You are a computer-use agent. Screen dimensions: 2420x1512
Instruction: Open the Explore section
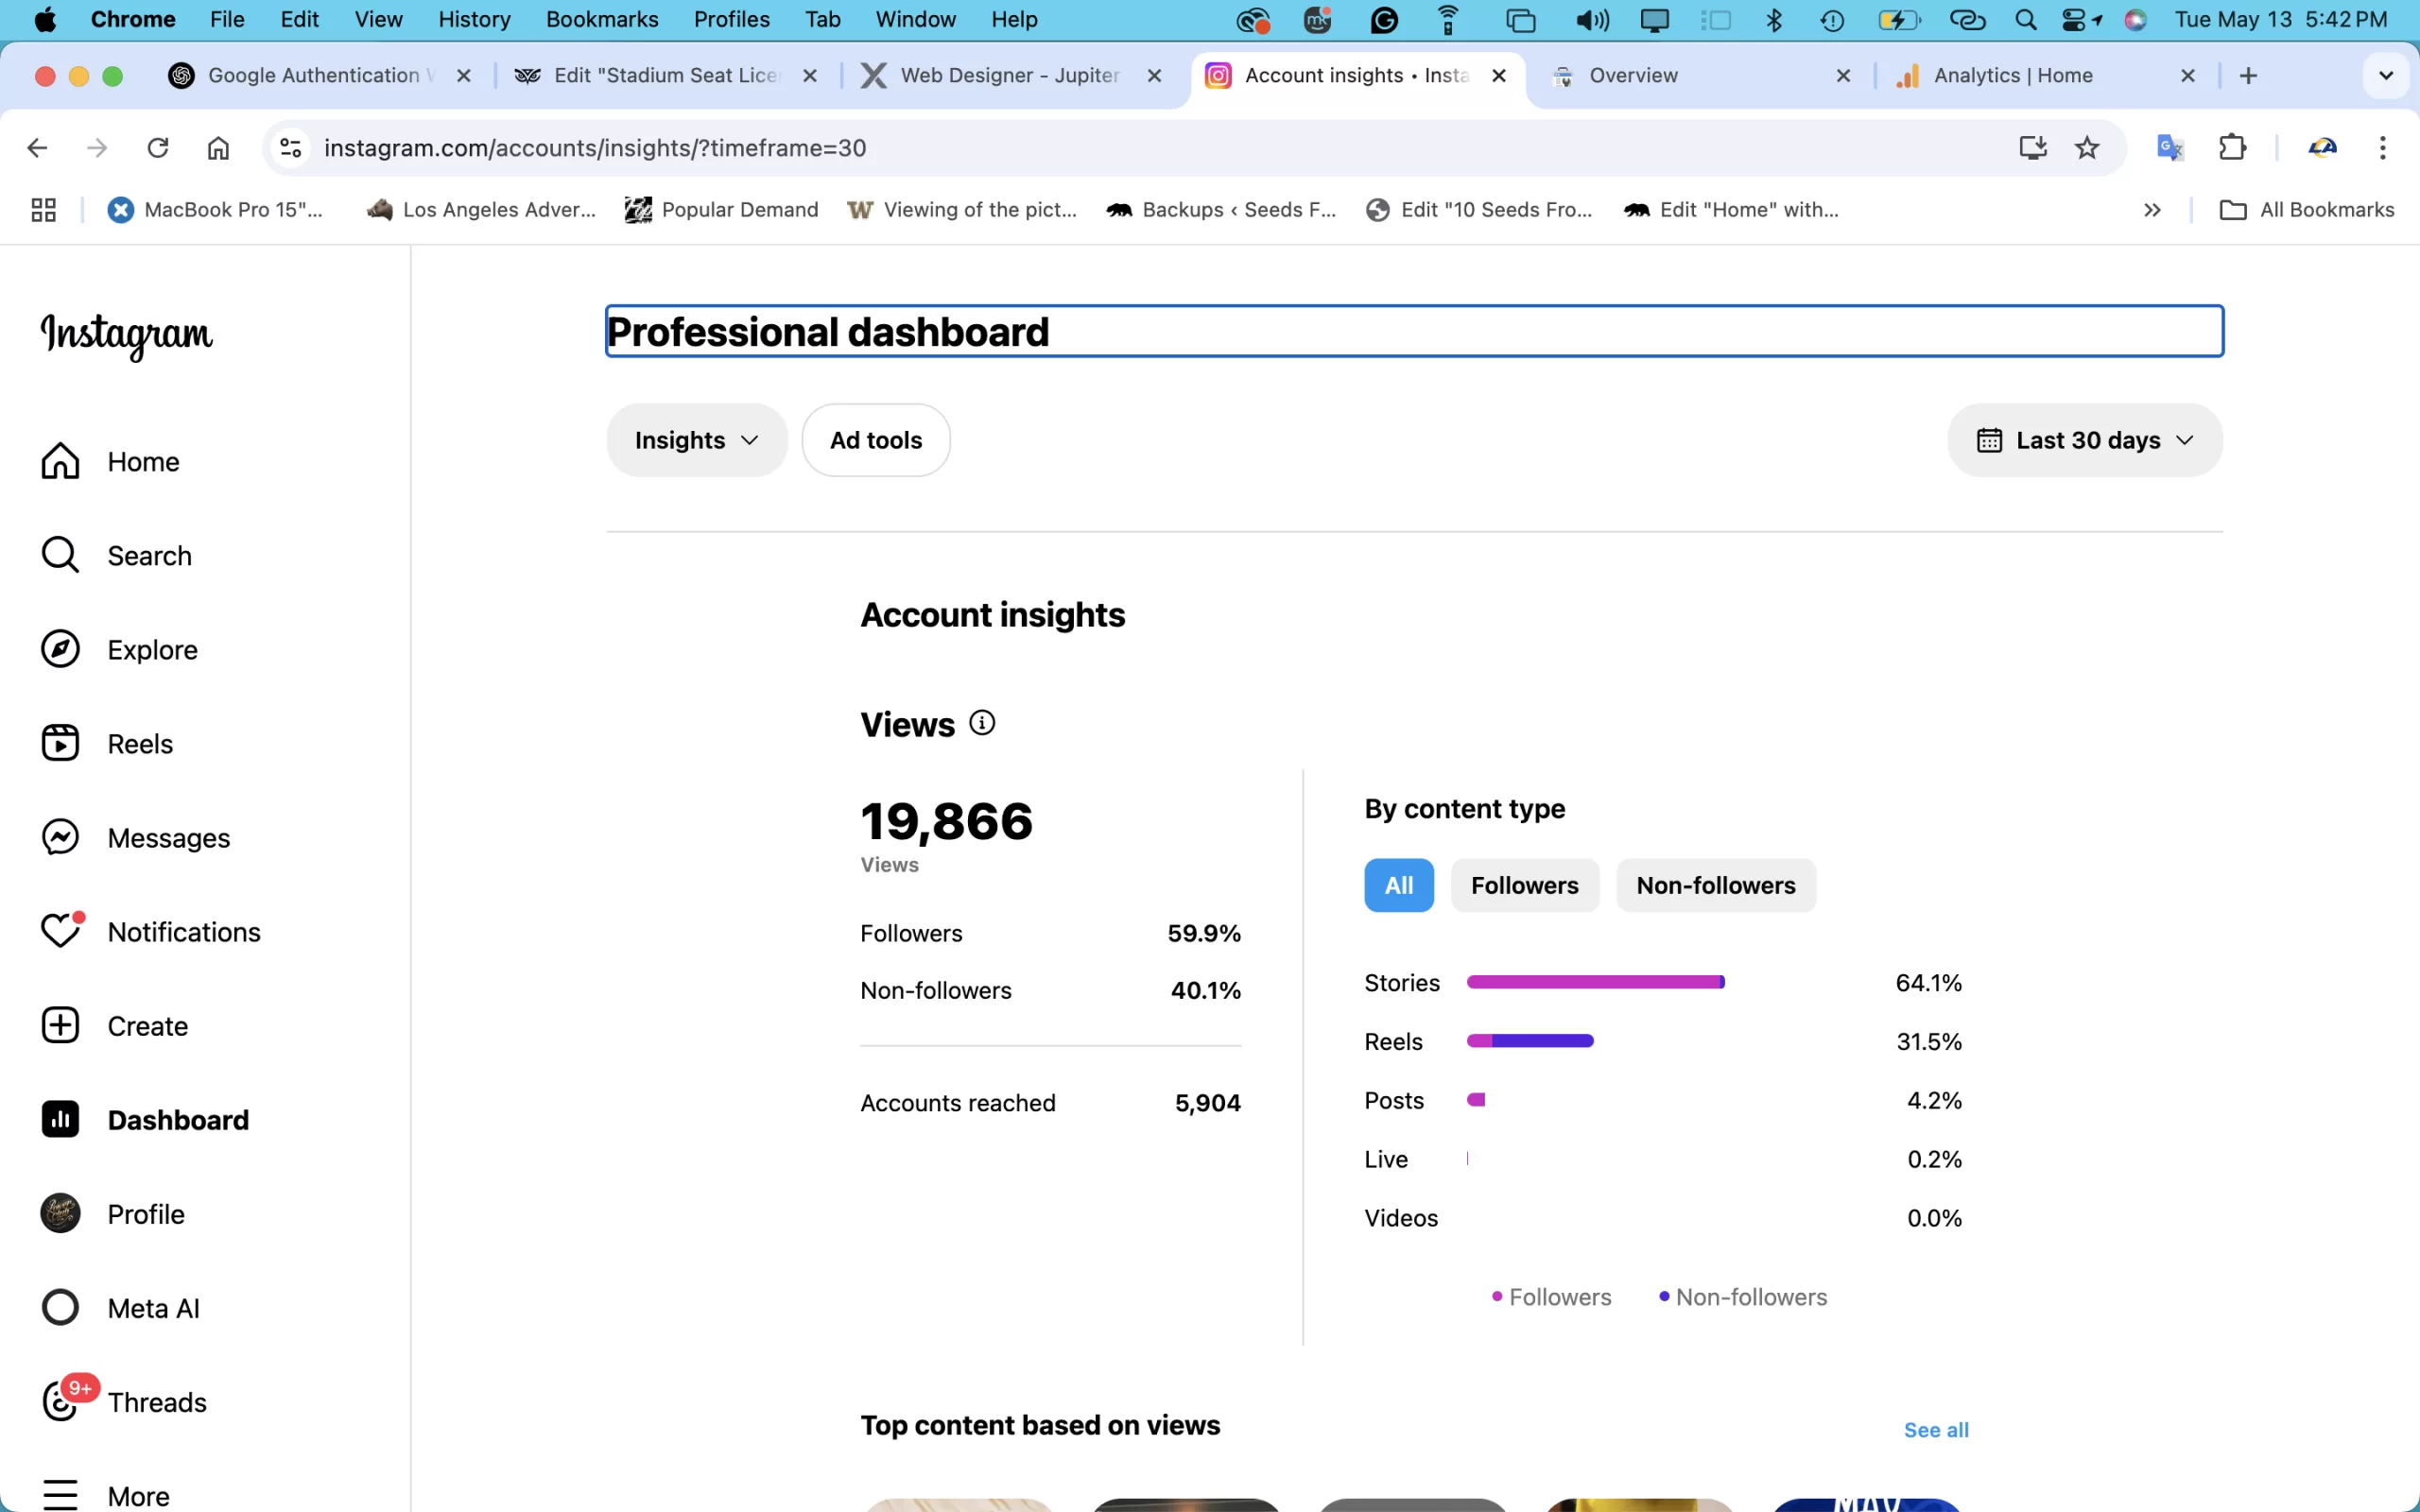pos(152,649)
